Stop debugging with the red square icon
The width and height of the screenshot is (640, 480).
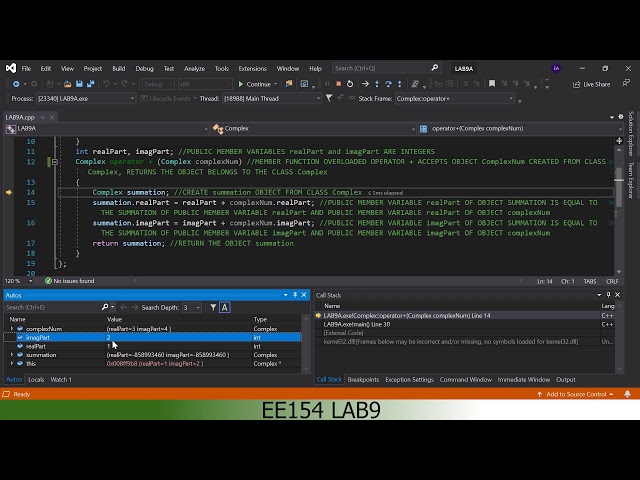[x=338, y=84]
